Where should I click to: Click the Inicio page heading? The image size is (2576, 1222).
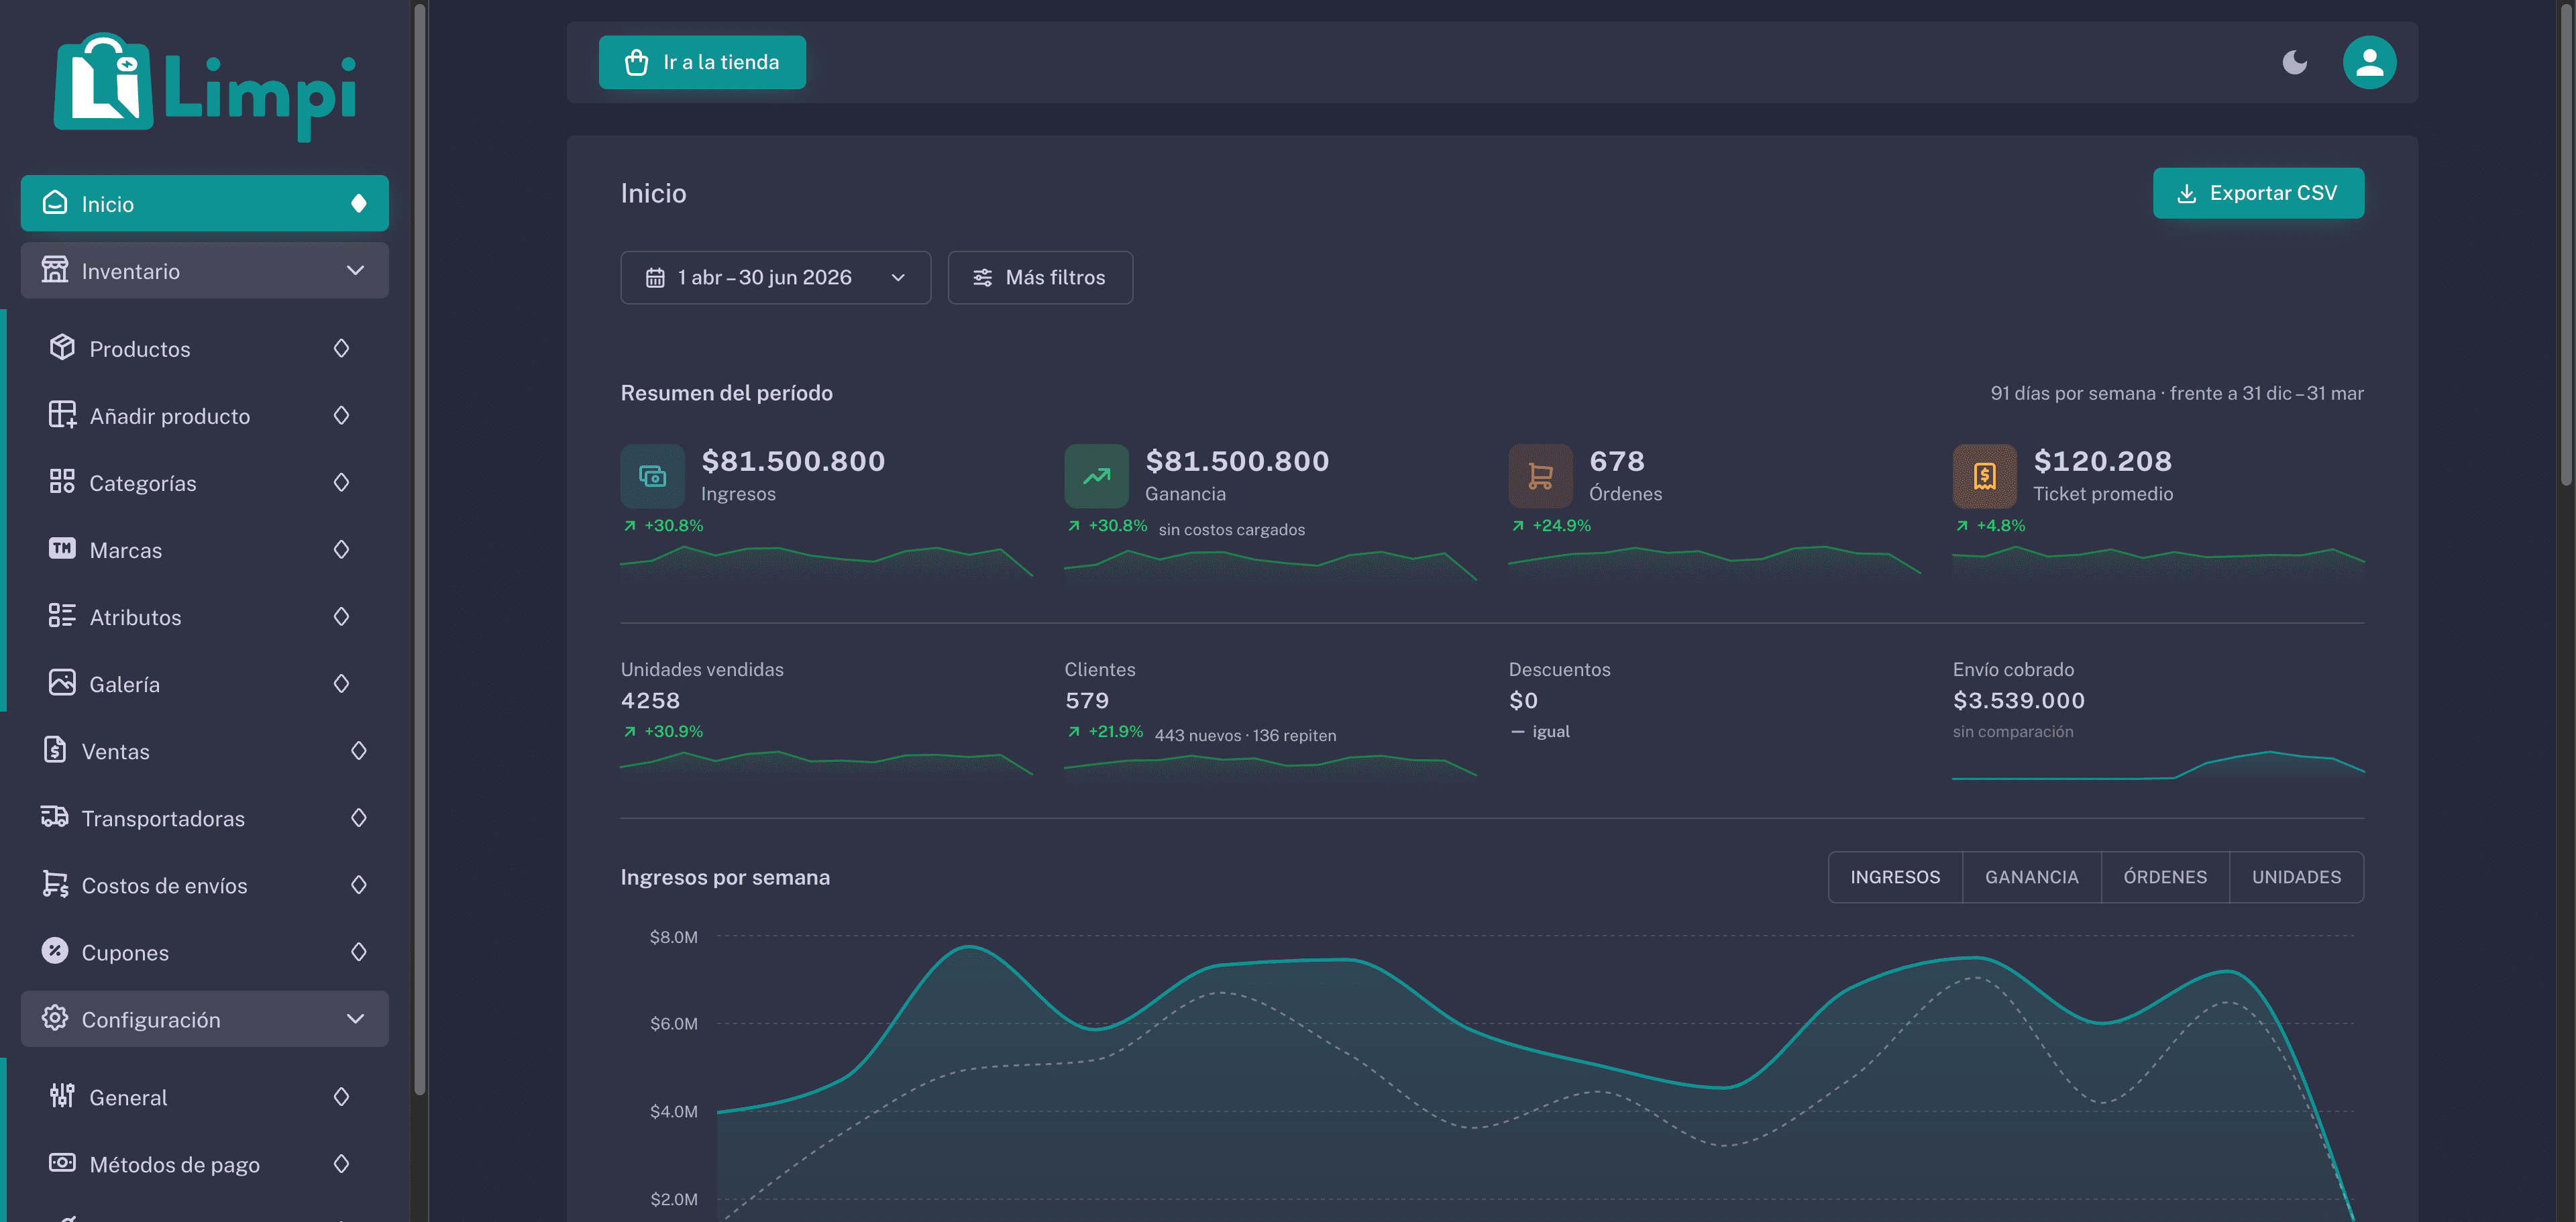click(654, 193)
